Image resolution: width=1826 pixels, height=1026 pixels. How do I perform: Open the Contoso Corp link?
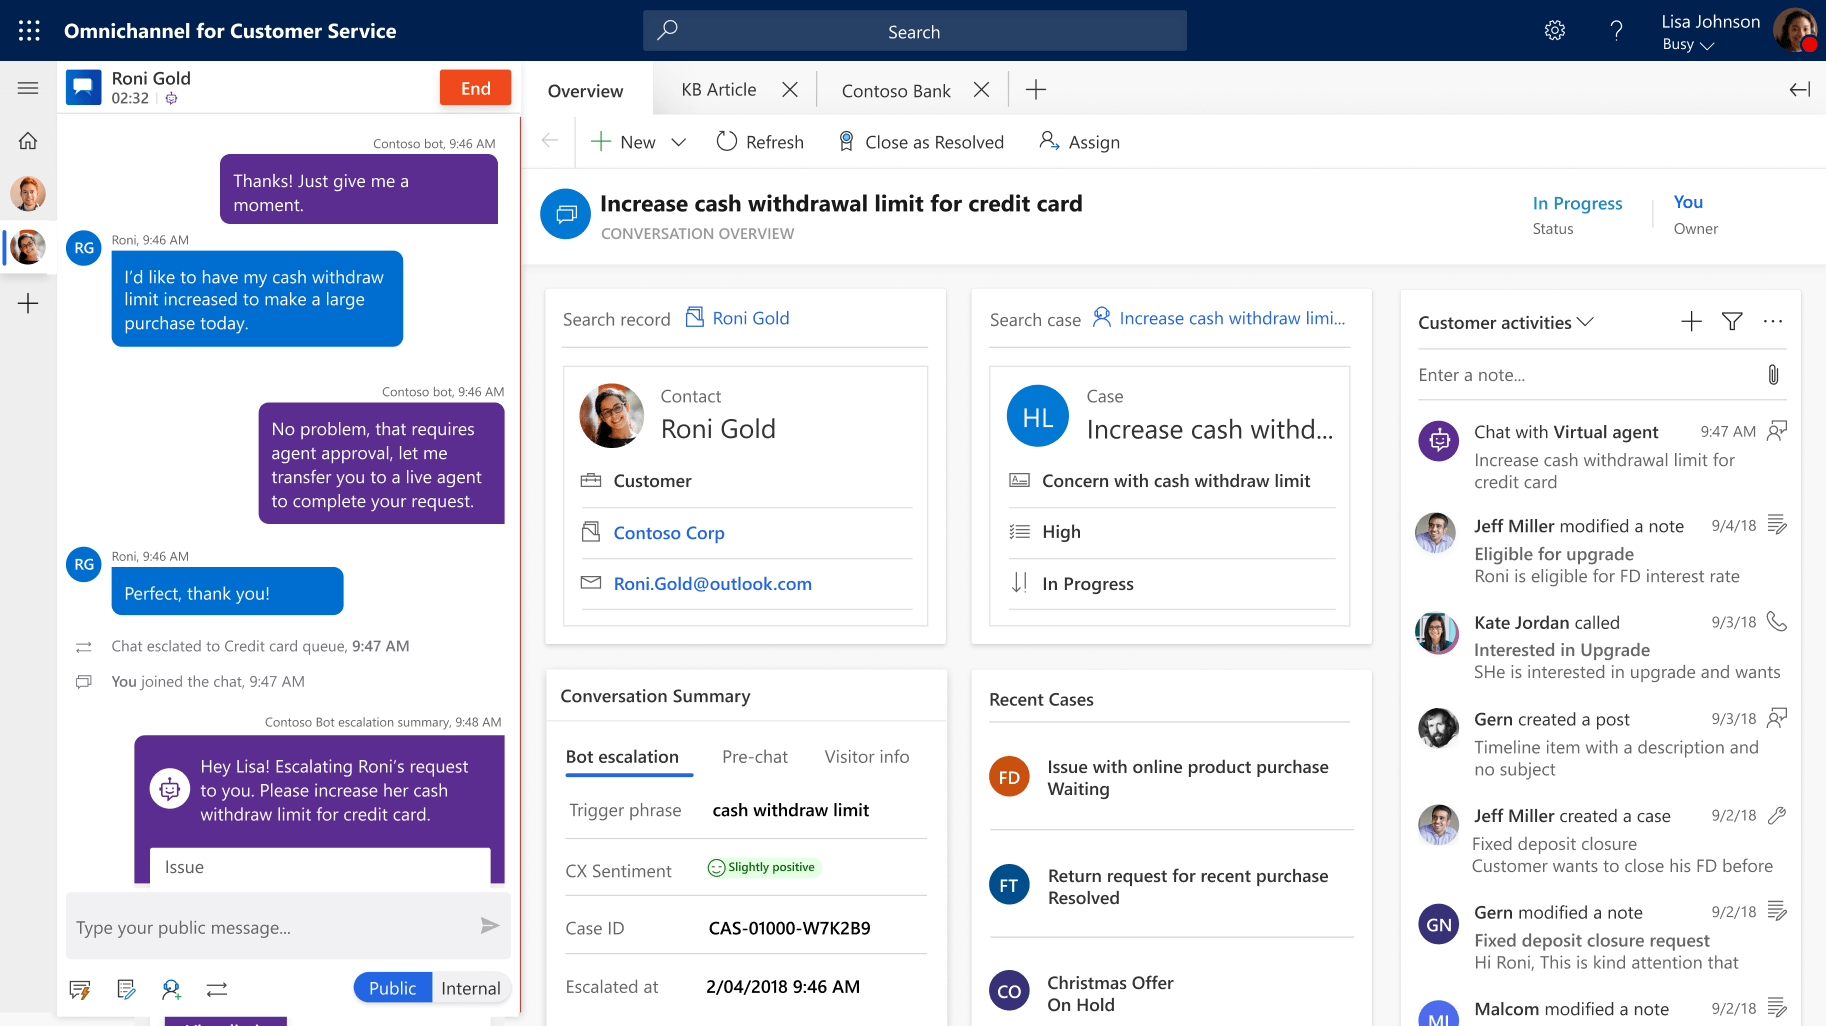point(669,532)
